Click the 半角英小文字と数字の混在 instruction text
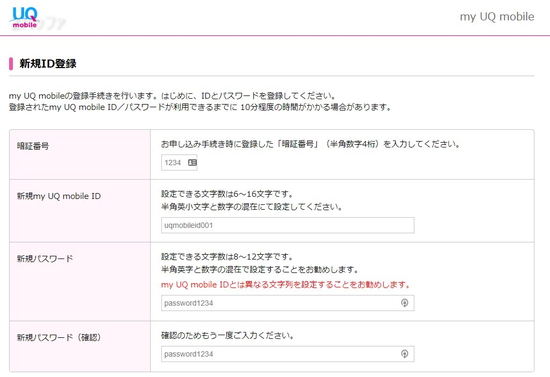This screenshot has height=377, width=550. click(251, 207)
